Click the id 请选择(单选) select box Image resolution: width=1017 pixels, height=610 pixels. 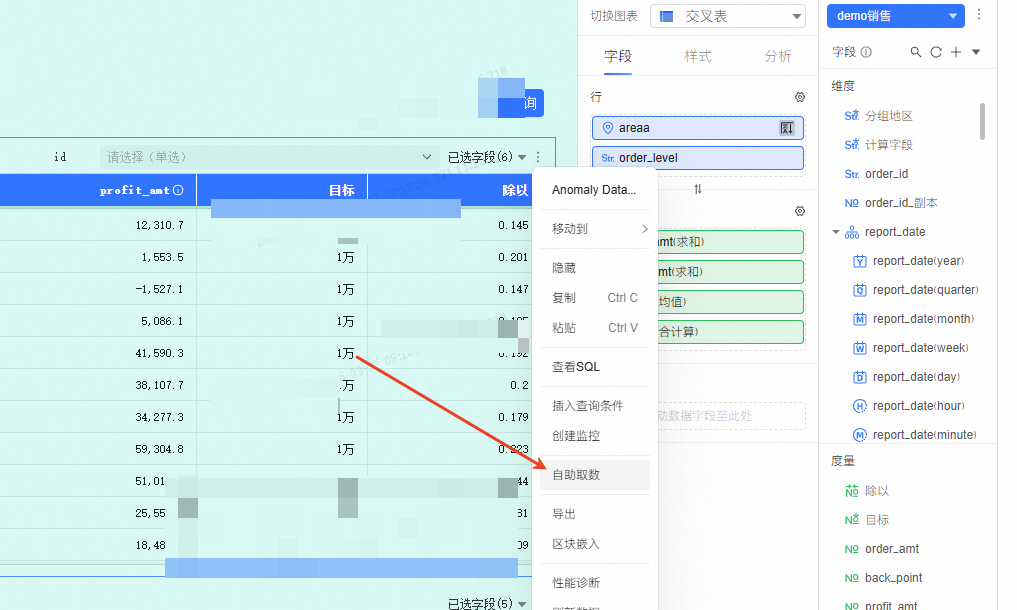point(269,157)
